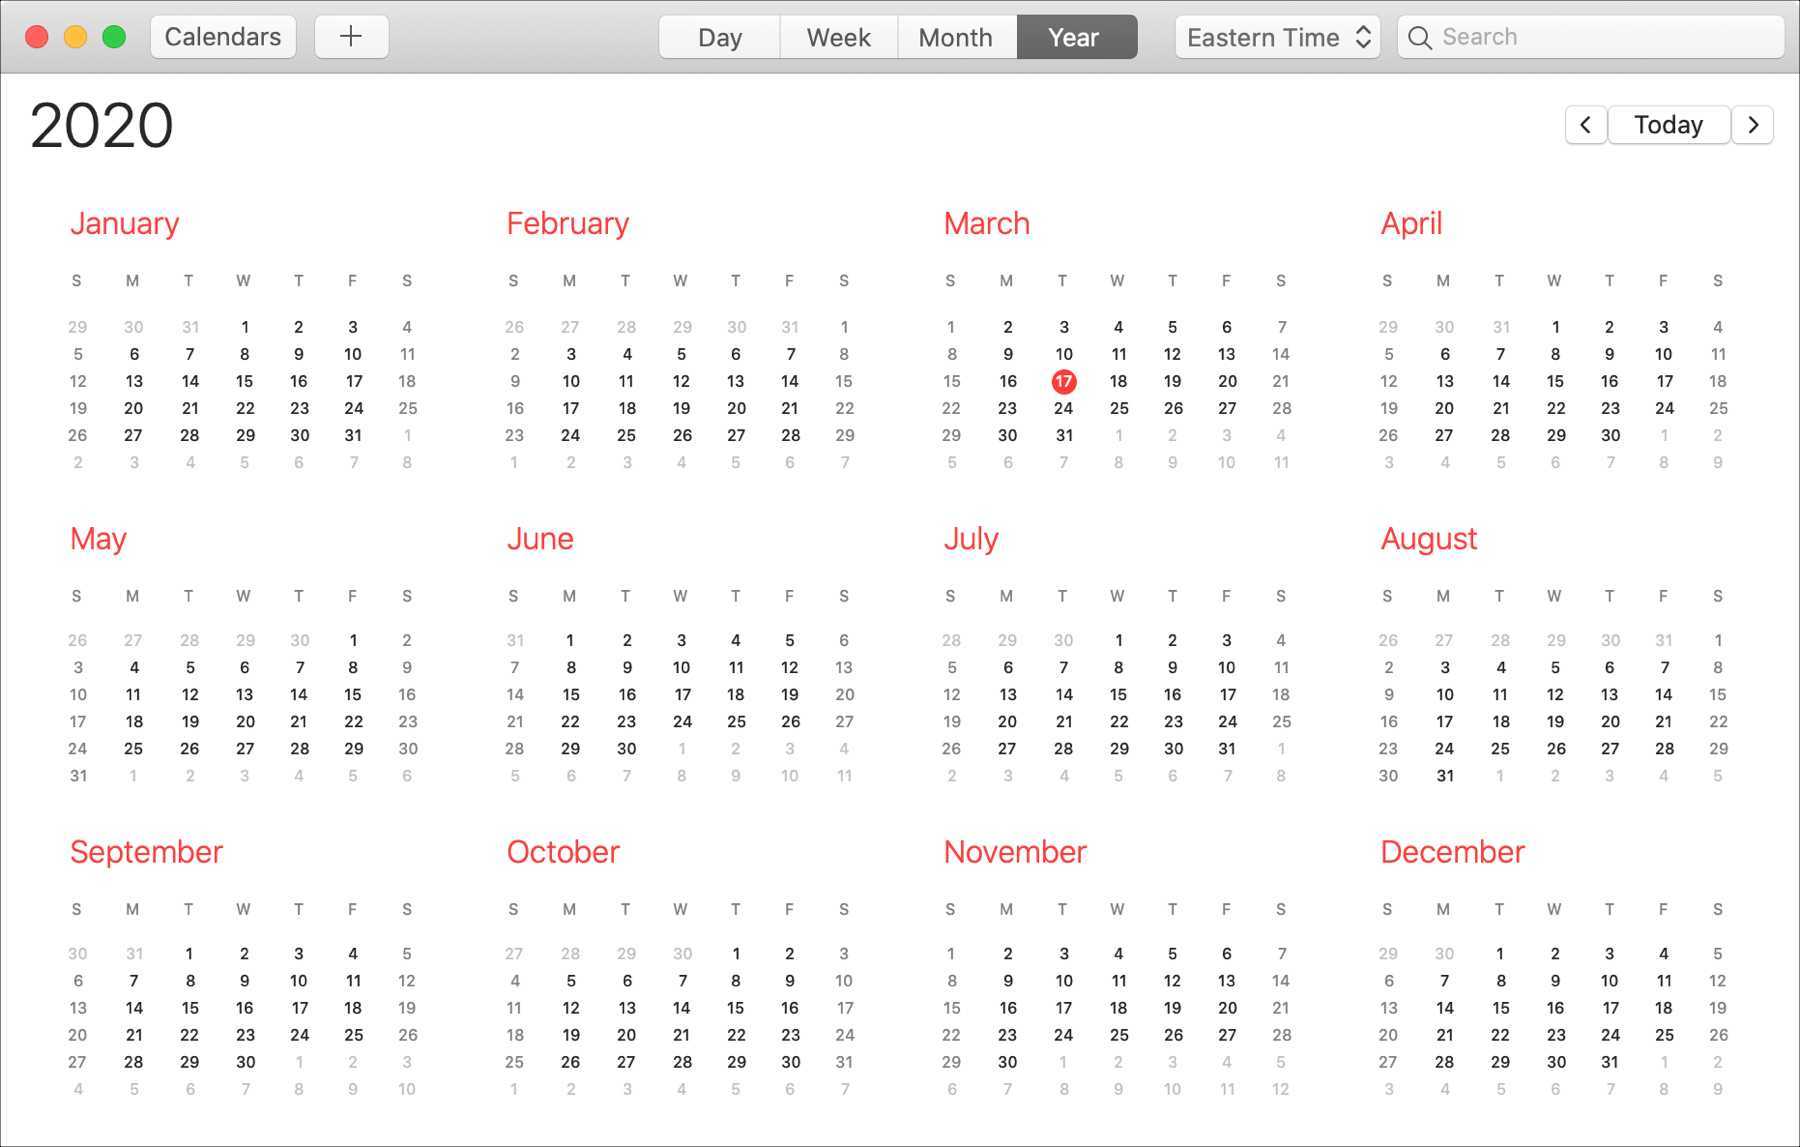Select the highlighted March 17 date
The image size is (1800, 1147).
1063,381
